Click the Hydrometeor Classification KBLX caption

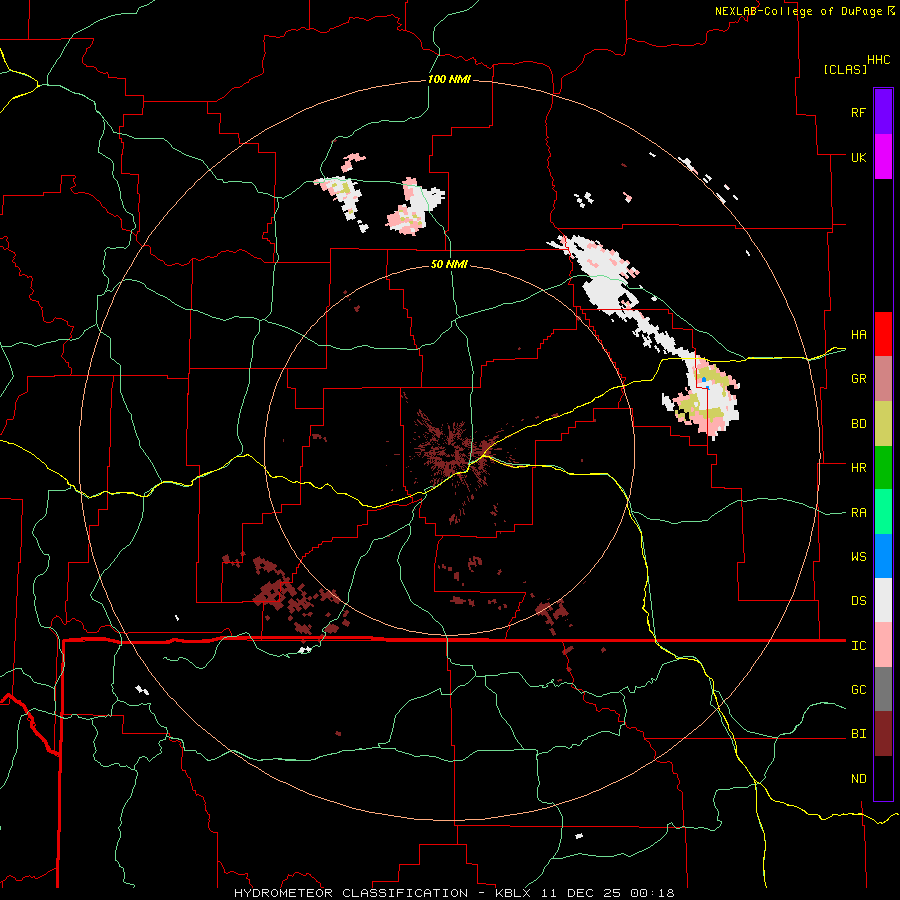pyautogui.click(x=454, y=893)
